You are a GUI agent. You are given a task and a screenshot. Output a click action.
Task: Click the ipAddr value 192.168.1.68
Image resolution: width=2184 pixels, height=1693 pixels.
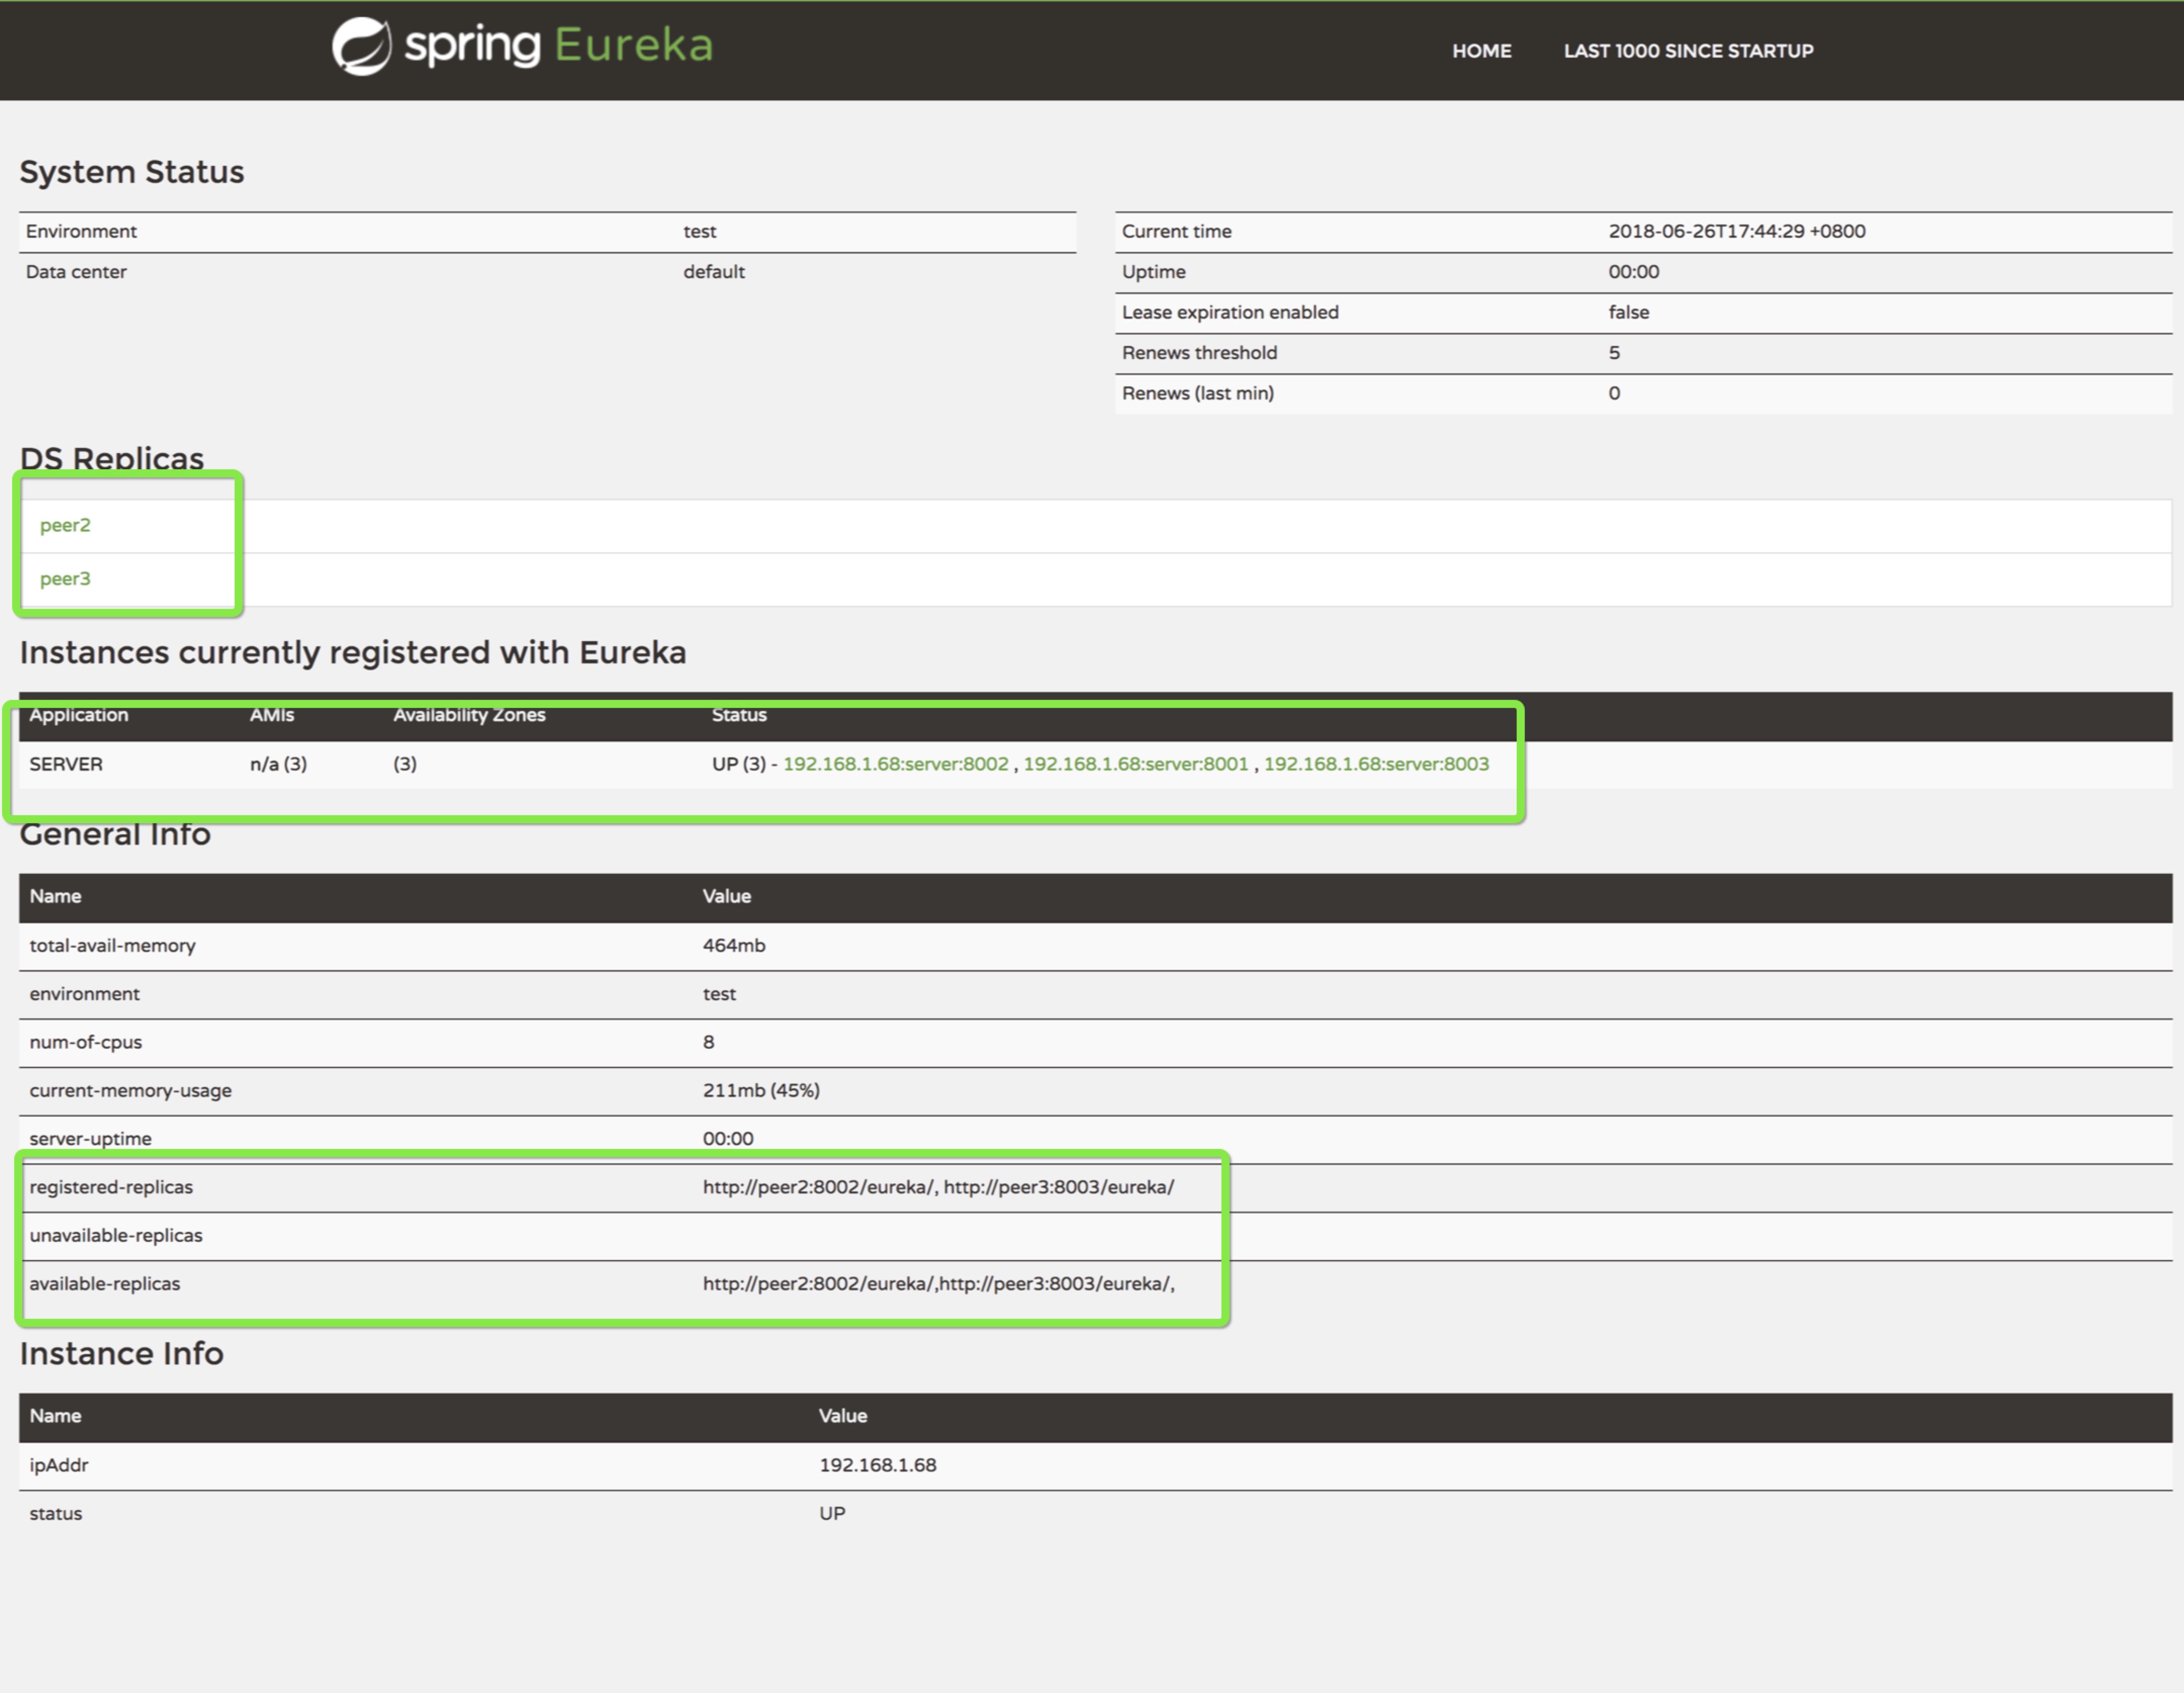[877, 1465]
